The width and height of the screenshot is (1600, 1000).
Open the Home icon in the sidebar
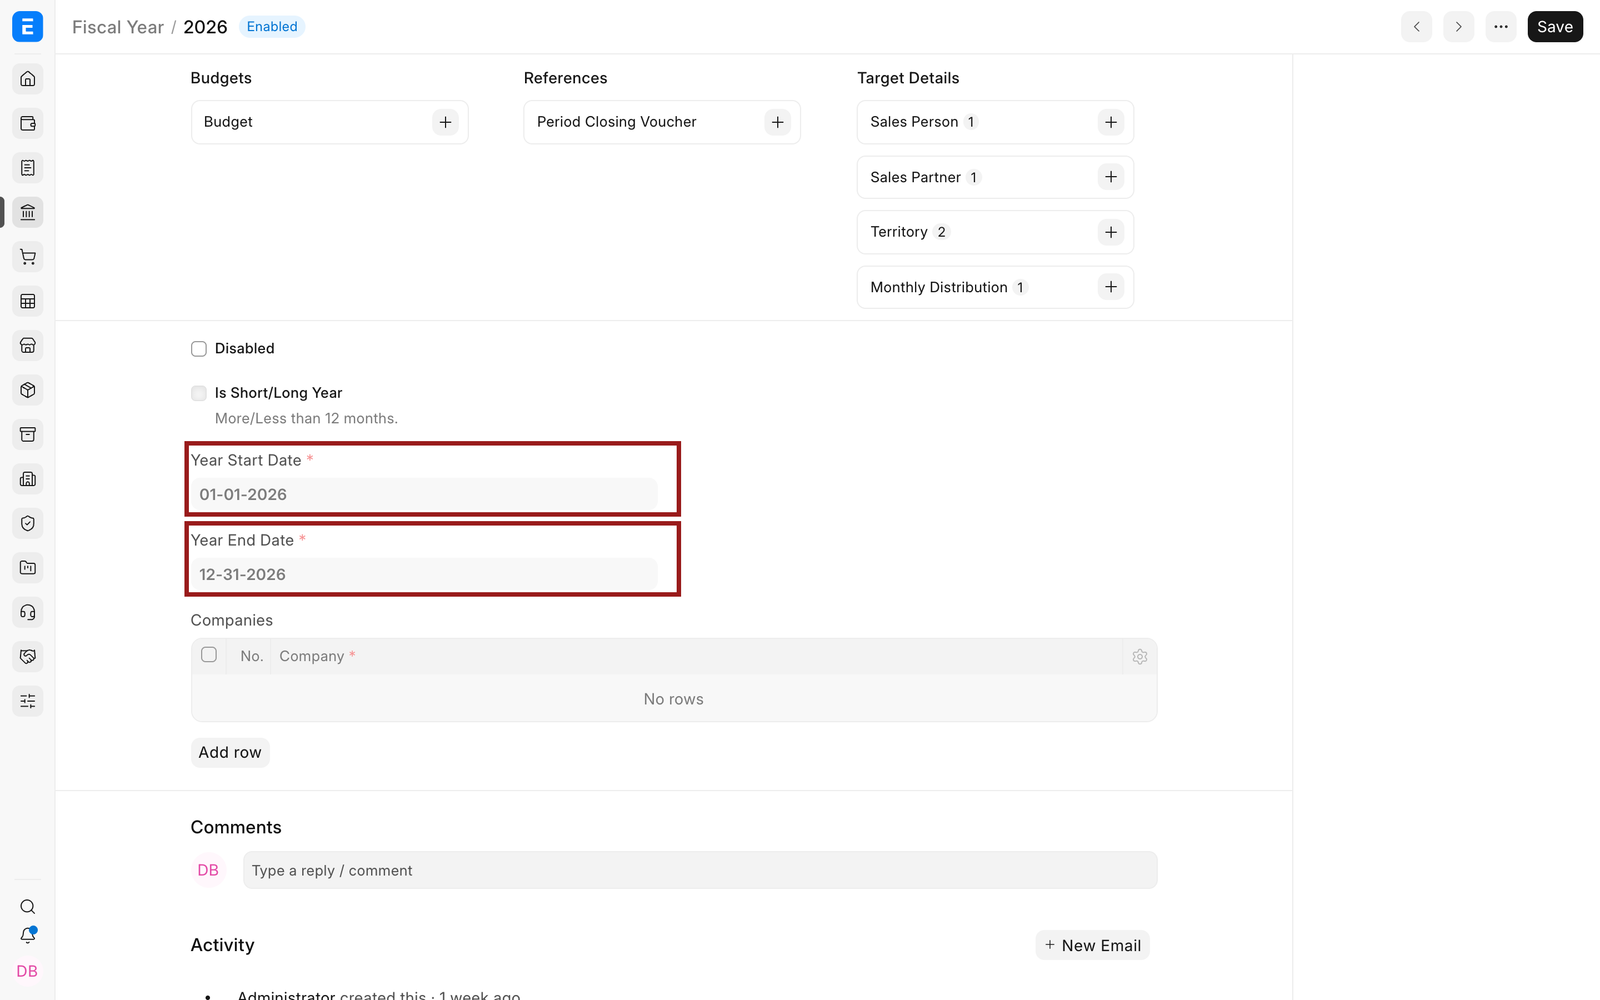click(28, 79)
